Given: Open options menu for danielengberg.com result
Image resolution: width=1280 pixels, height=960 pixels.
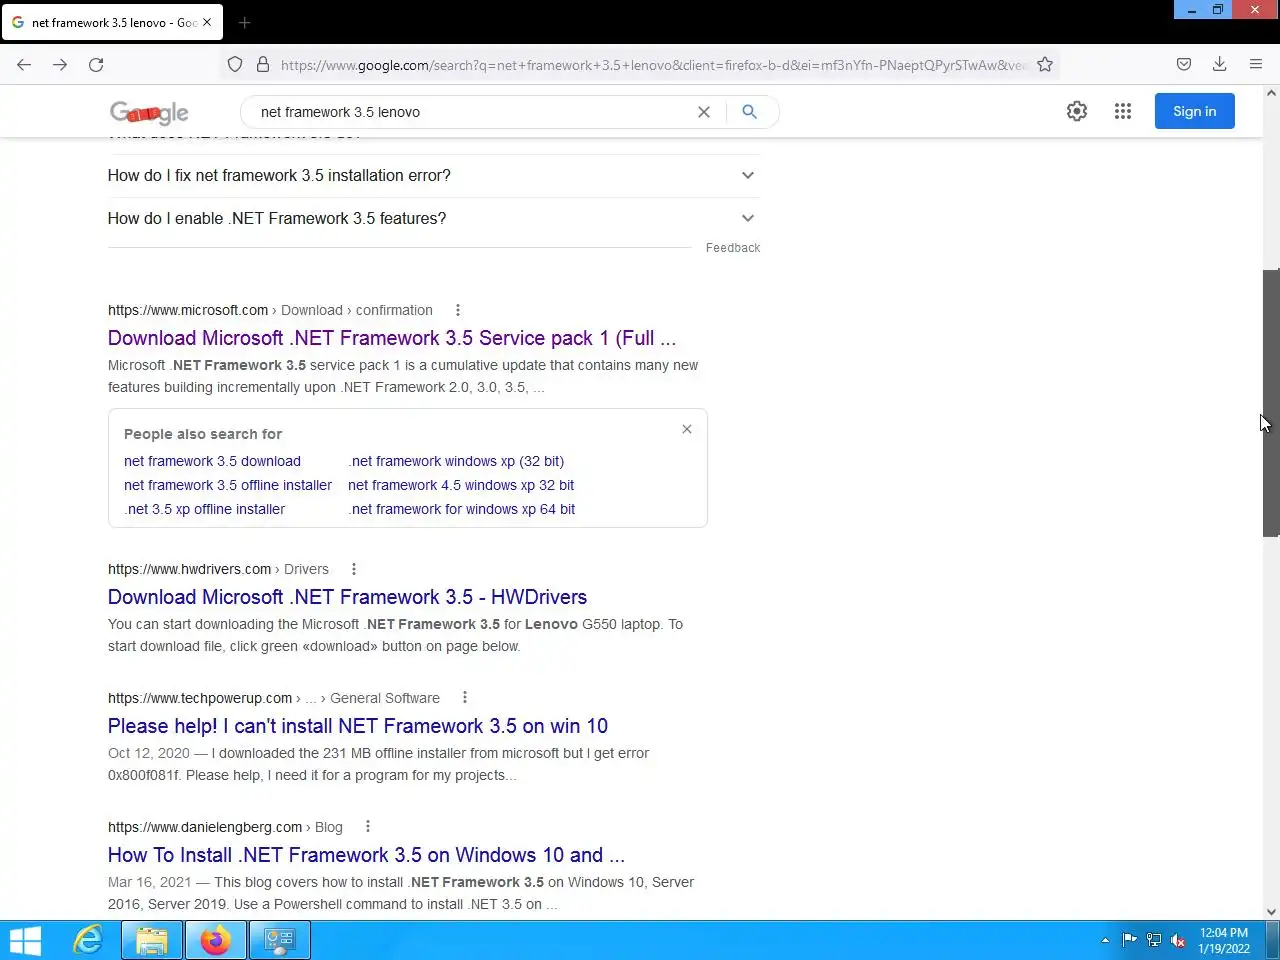Looking at the screenshot, I should tap(368, 827).
